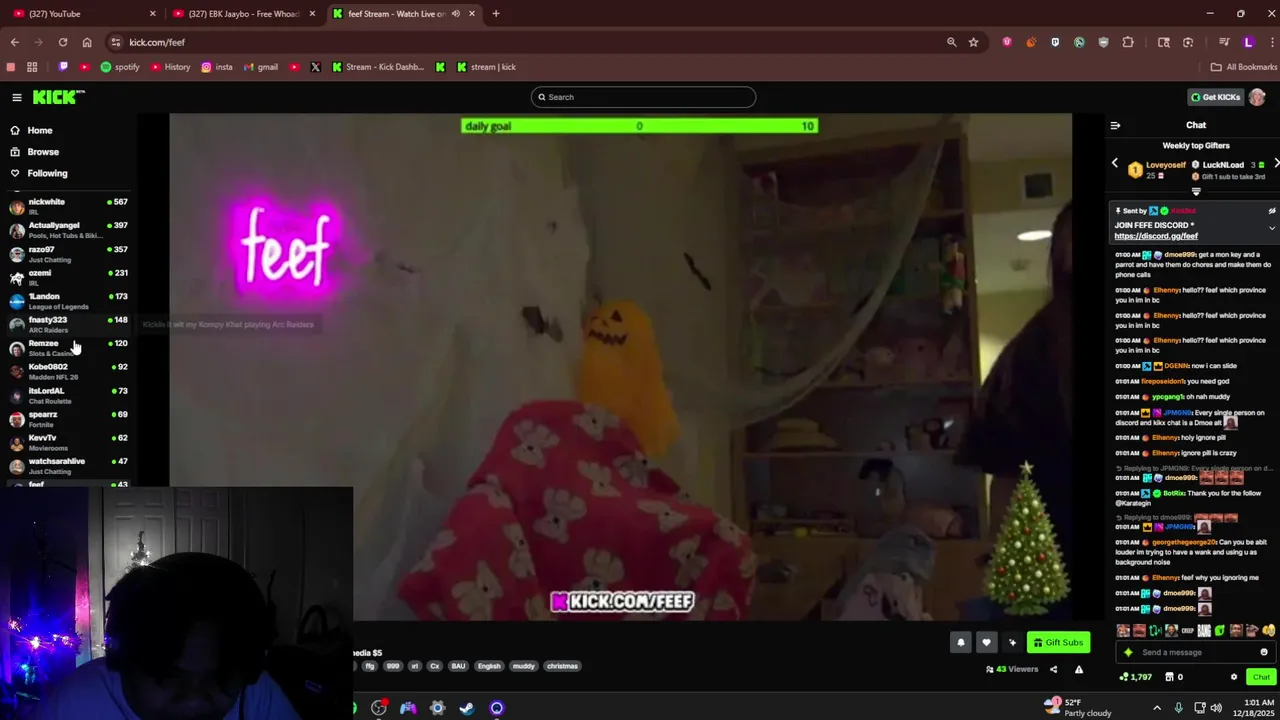Toggle the follow heart button
The height and width of the screenshot is (720, 1280).
click(x=986, y=642)
